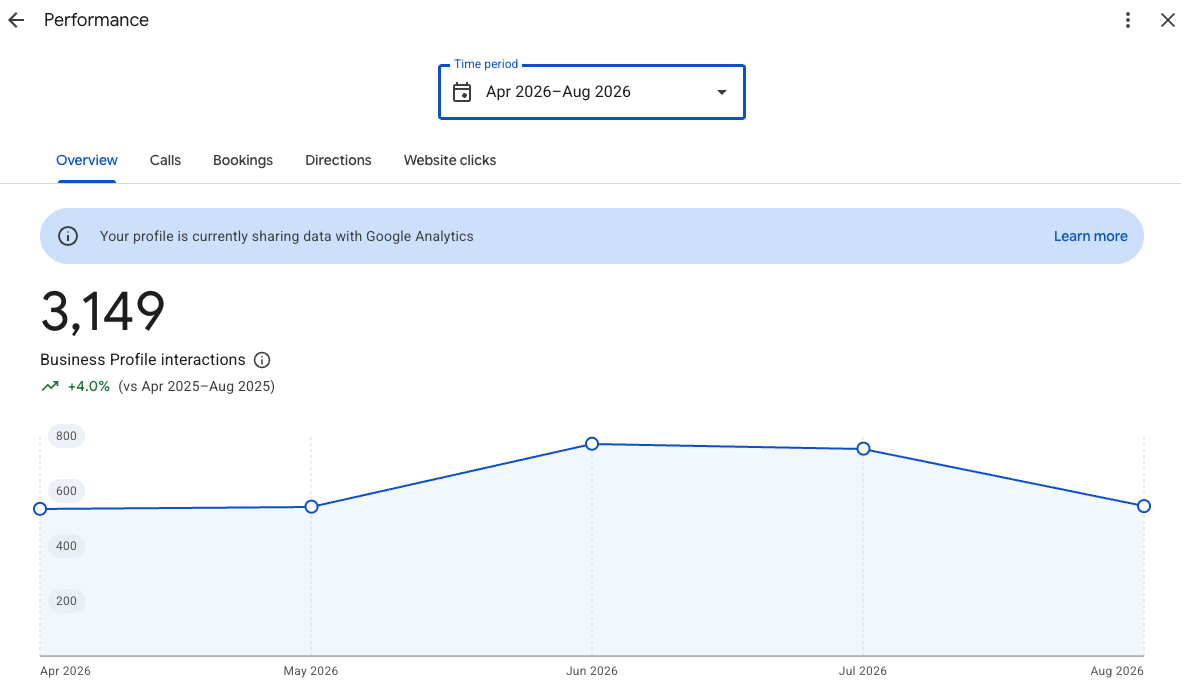
Task: Click info icon beside Business Profile interactions
Action: pos(261,360)
